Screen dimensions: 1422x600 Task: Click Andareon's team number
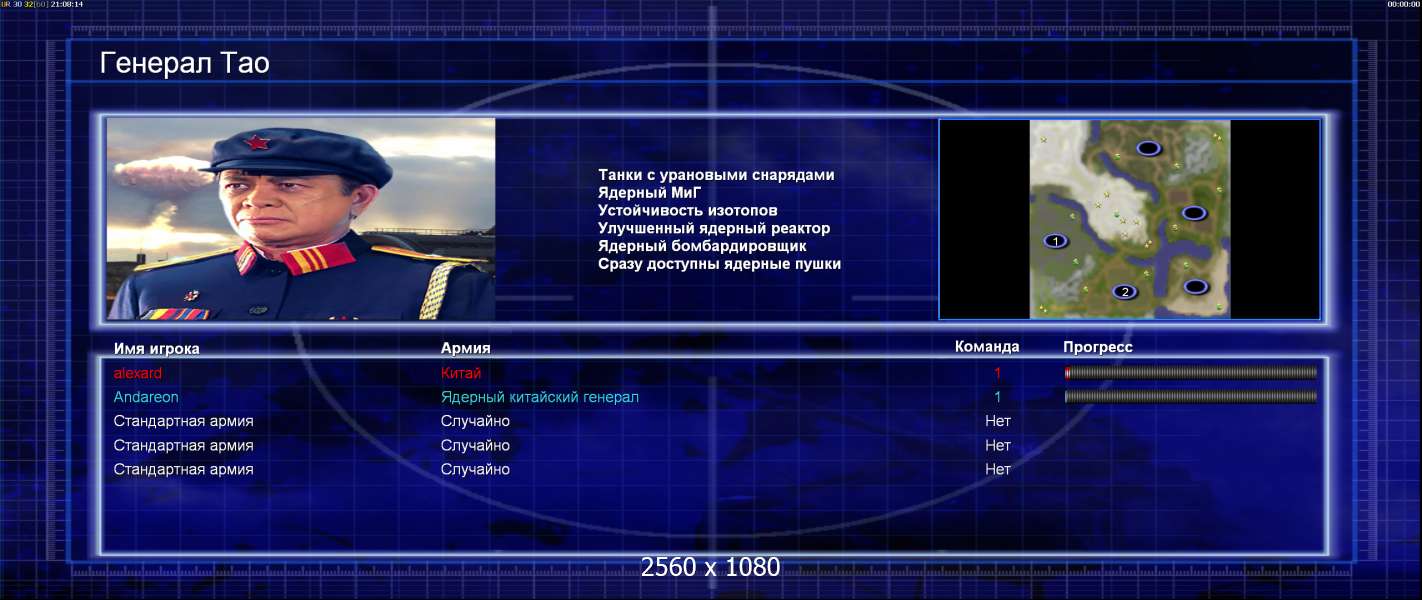[997, 397]
